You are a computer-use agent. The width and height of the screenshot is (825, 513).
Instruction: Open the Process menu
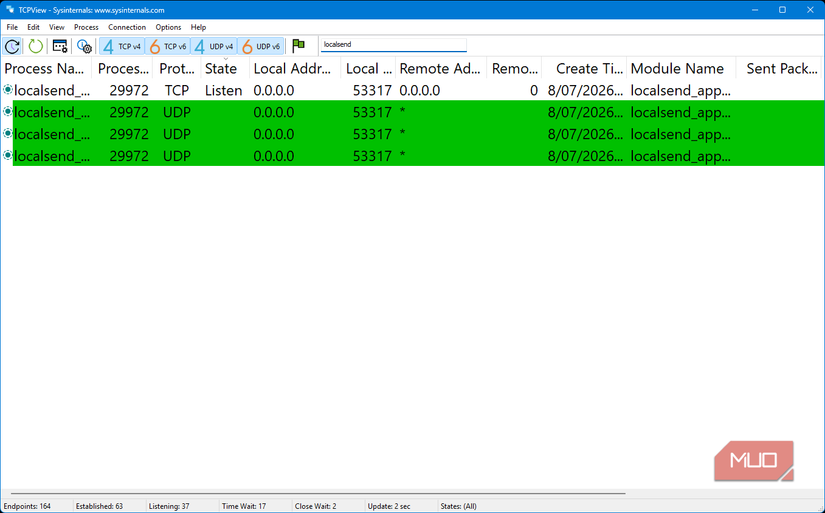click(86, 27)
